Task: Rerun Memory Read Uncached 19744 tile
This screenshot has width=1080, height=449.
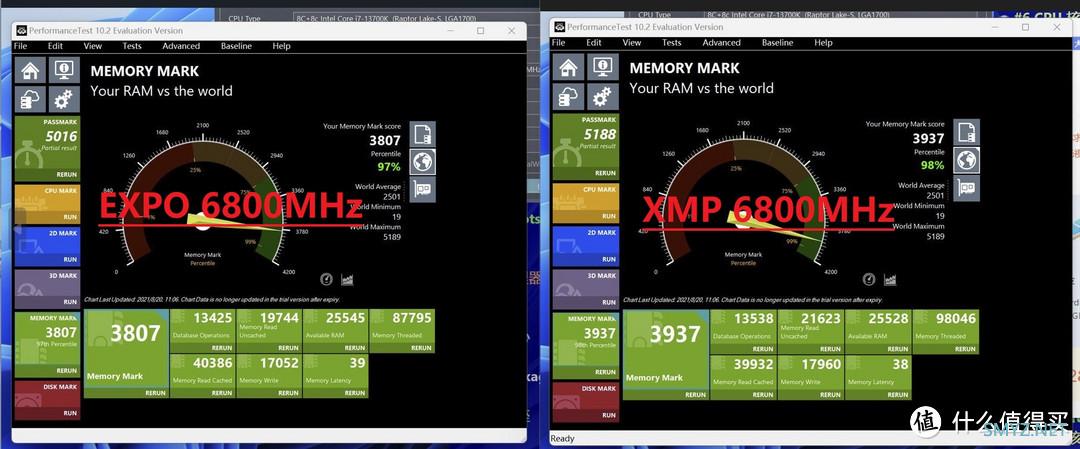Action: (288, 348)
